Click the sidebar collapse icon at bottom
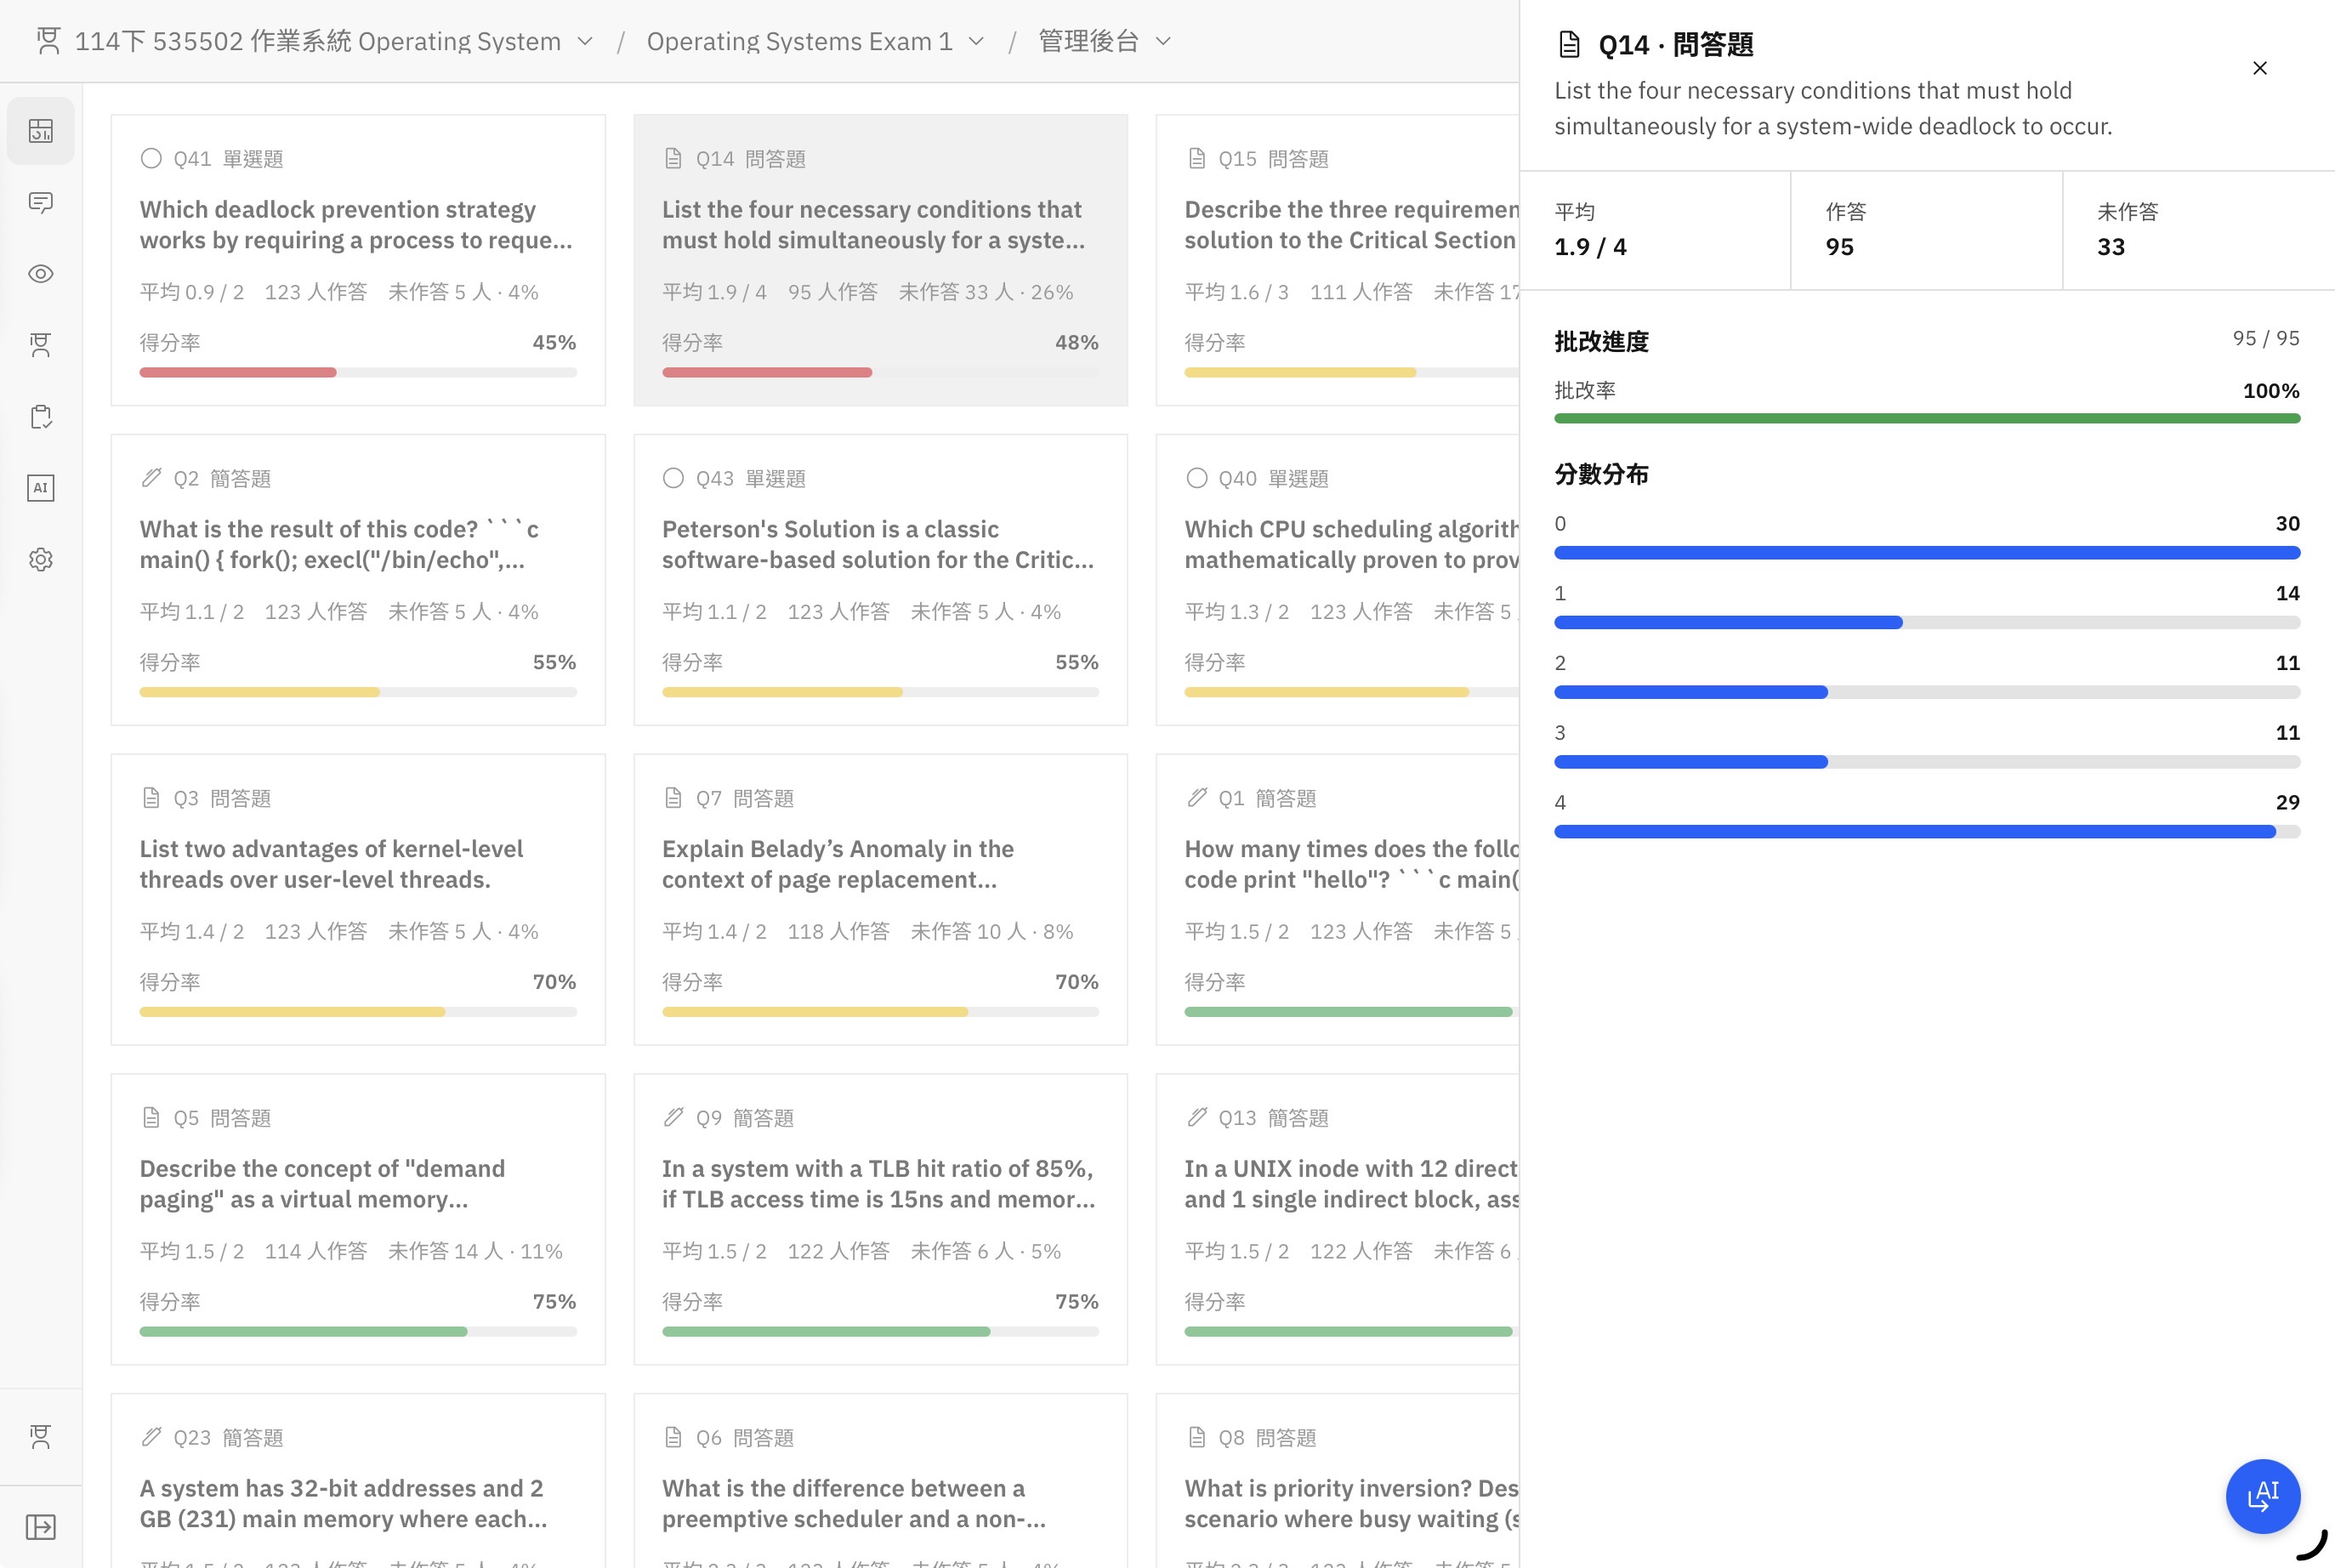The height and width of the screenshot is (1568, 2335). click(x=41, y=1527)
